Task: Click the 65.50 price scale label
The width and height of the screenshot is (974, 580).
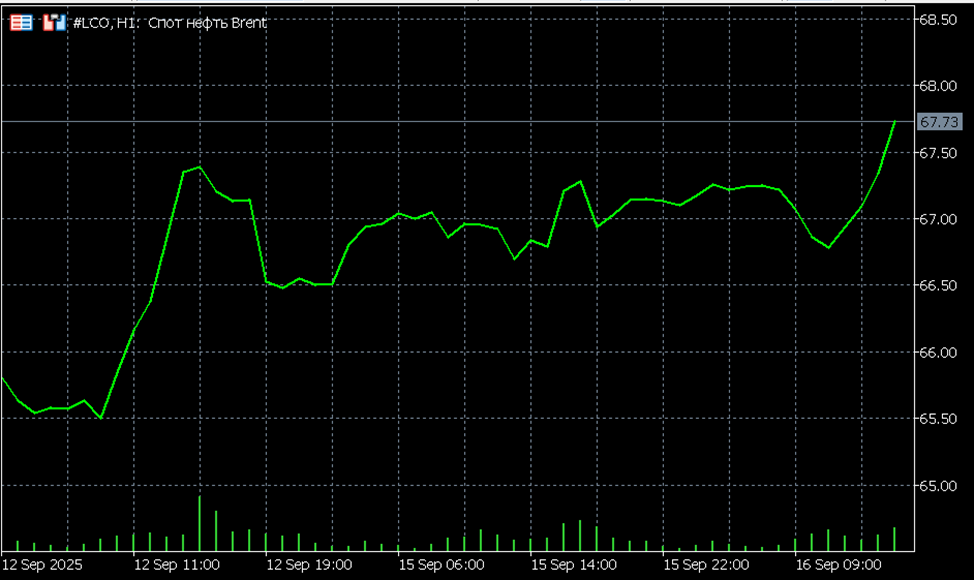Action: 938,419
